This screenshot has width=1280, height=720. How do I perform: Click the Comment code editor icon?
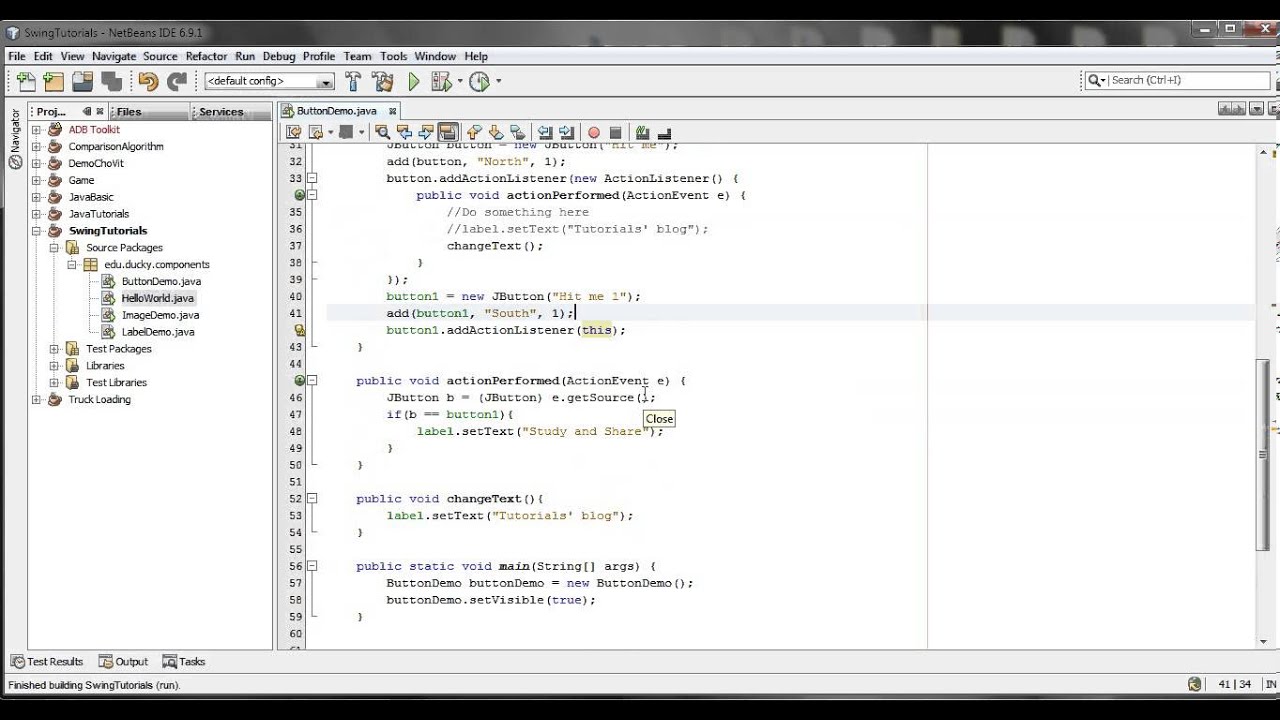coord(642,132)
